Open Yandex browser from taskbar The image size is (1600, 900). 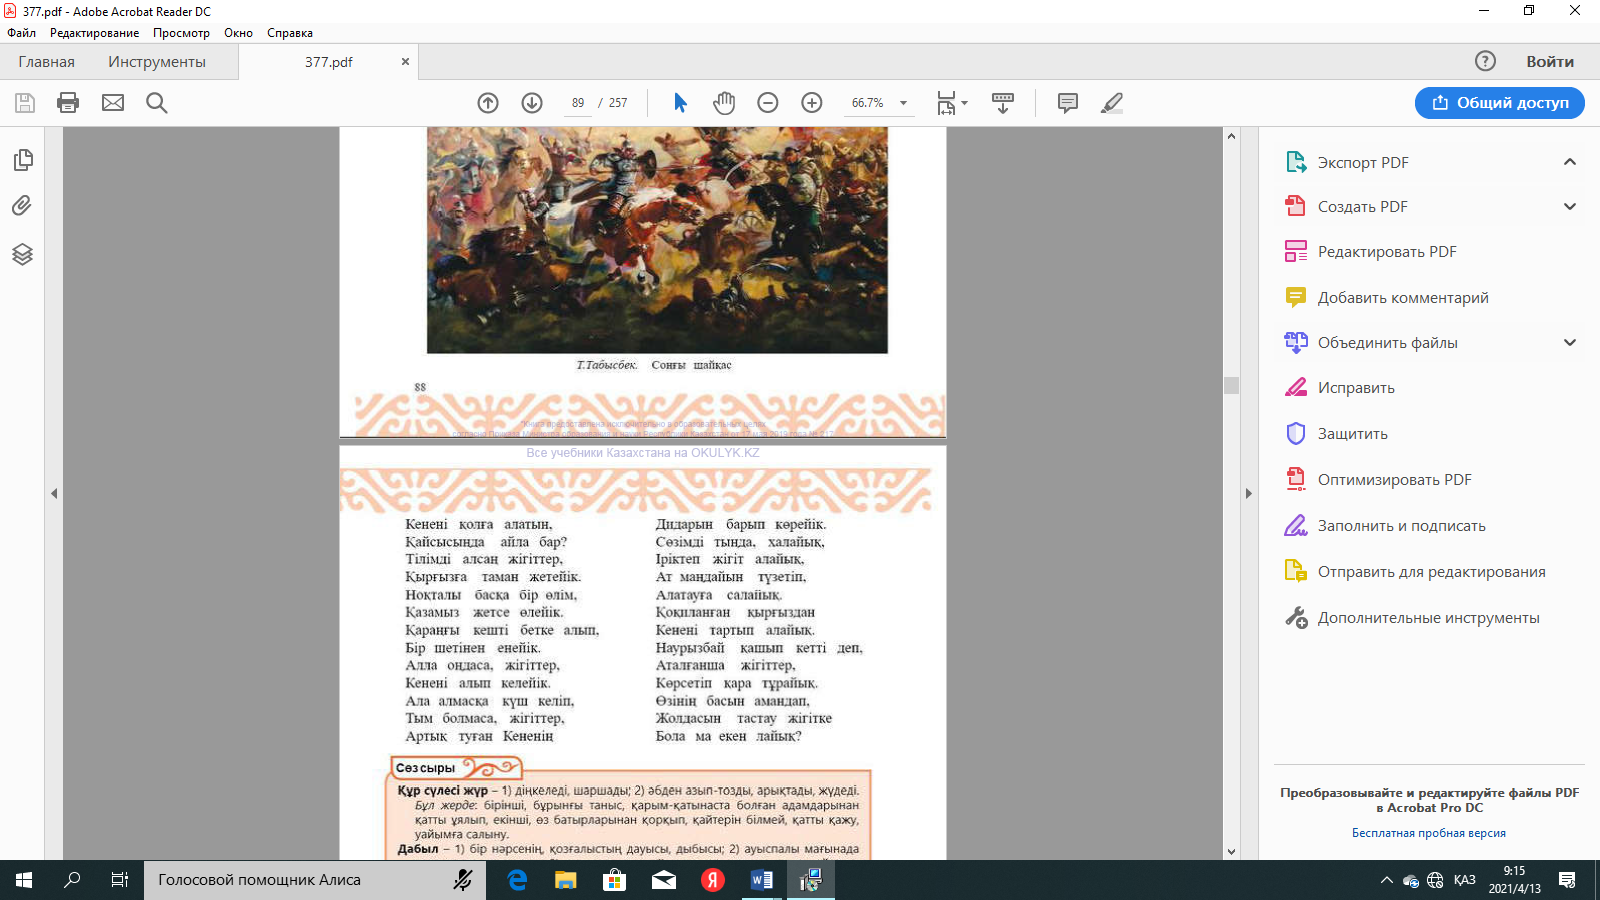713,880
